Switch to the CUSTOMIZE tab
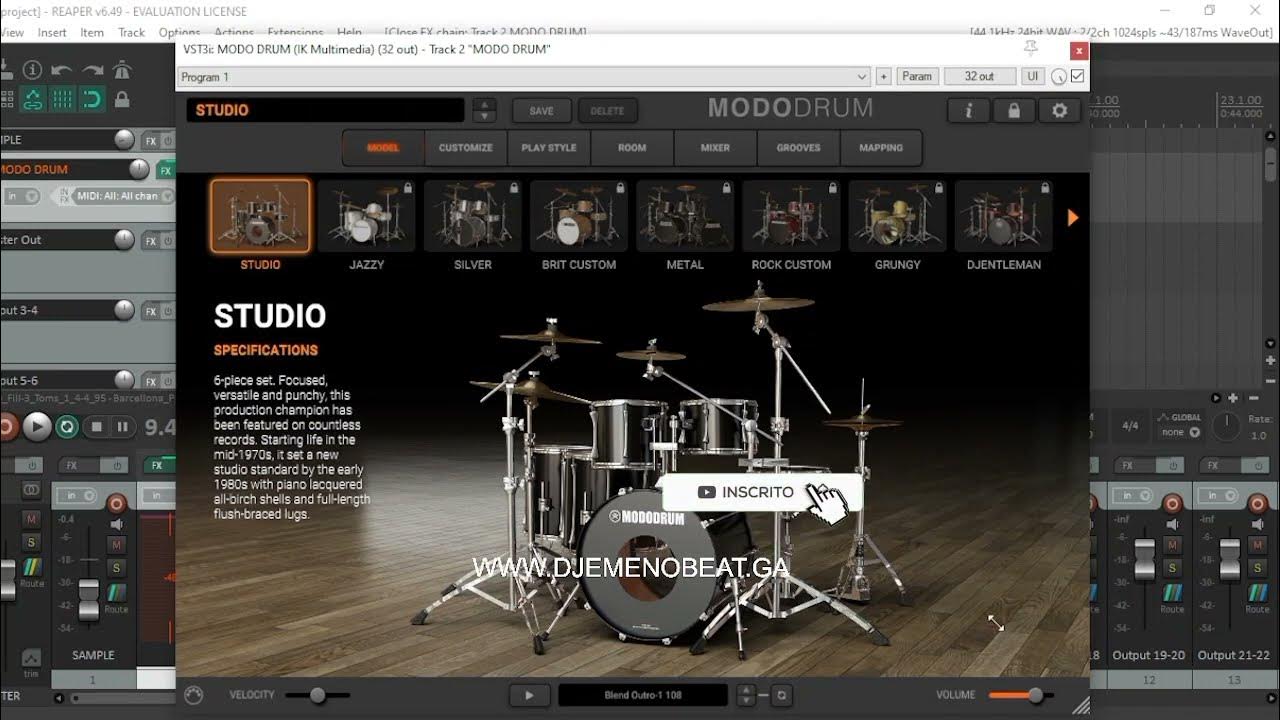 click(466, 148)
